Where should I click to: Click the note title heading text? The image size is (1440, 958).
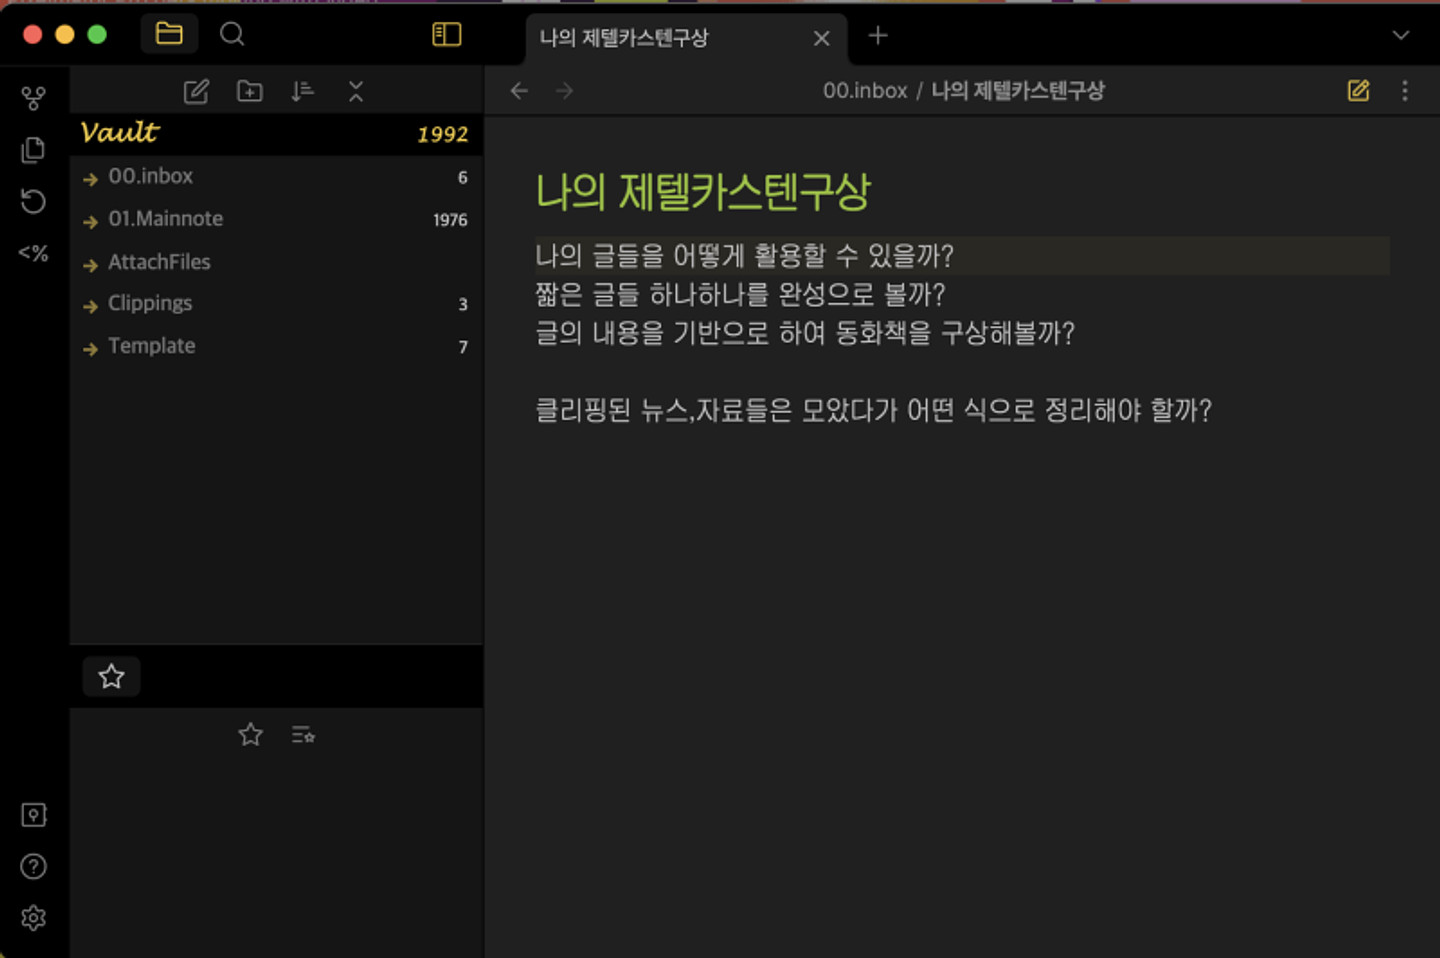pyautogui.click(x=703, y=192)
